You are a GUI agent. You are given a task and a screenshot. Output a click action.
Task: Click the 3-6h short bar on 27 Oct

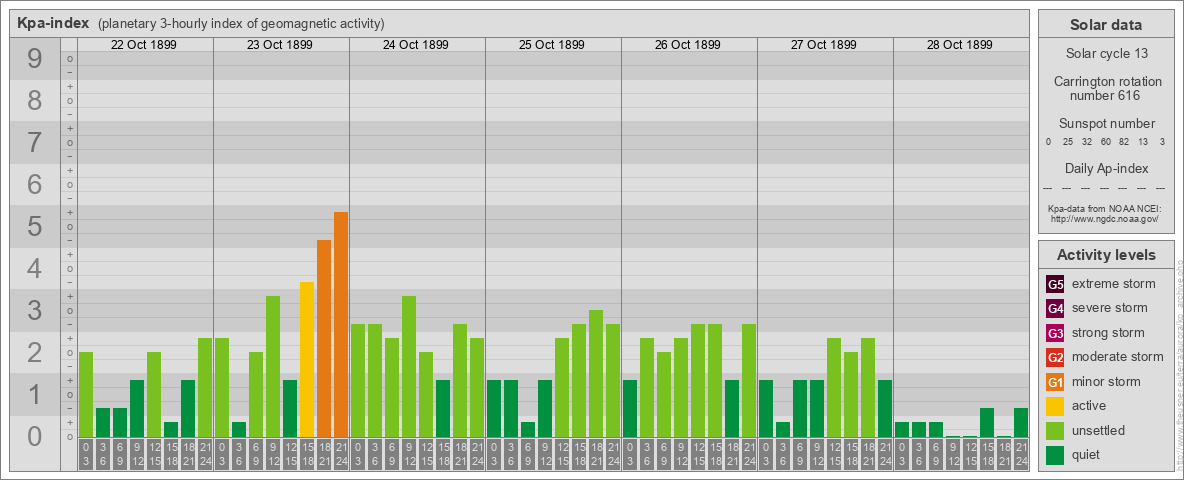[x=783, y=429]
